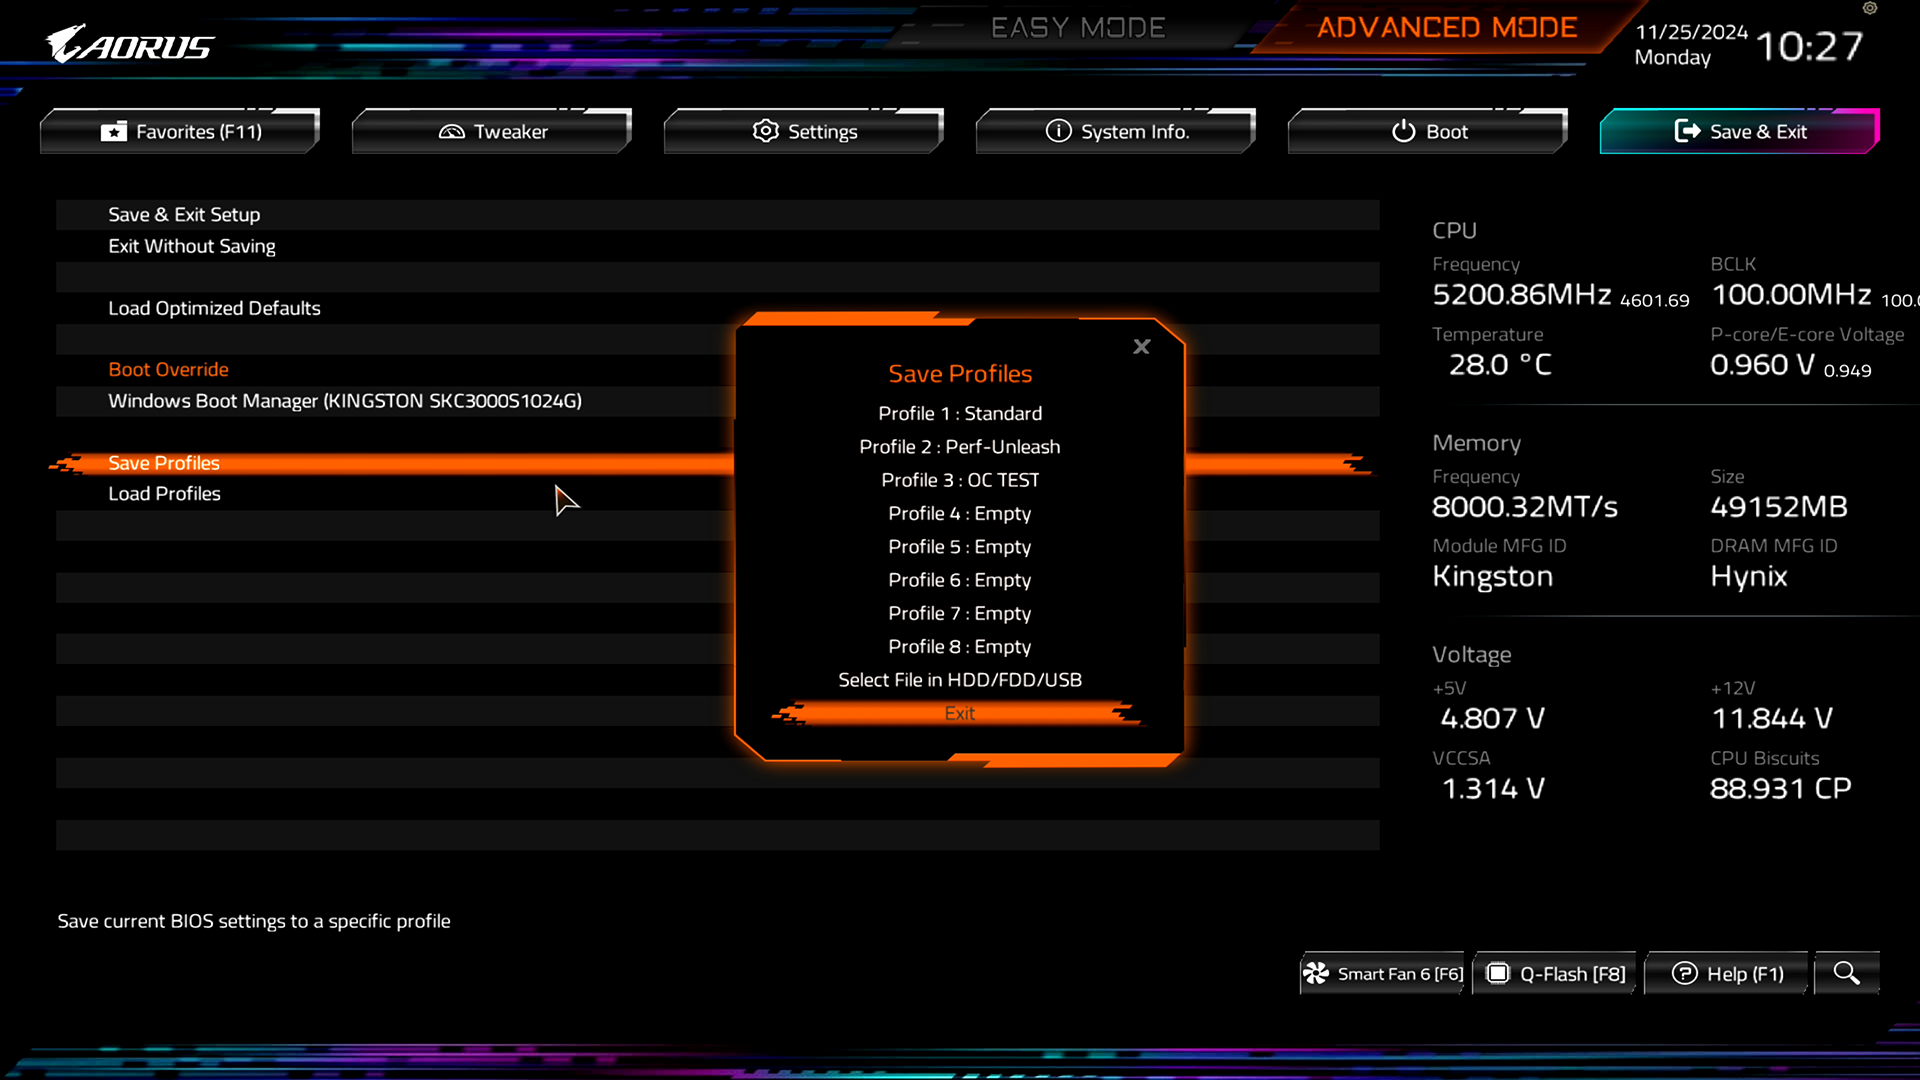This screenshot has width=1920, height=1080.
Task: Click the search magnifier icon
Action: [x=1847, y=973]
